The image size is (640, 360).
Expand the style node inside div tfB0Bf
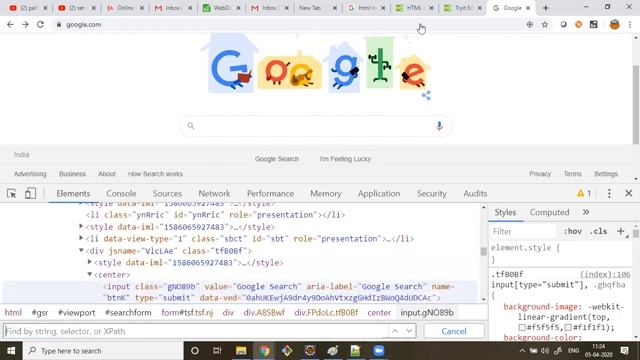coord(89,262)
